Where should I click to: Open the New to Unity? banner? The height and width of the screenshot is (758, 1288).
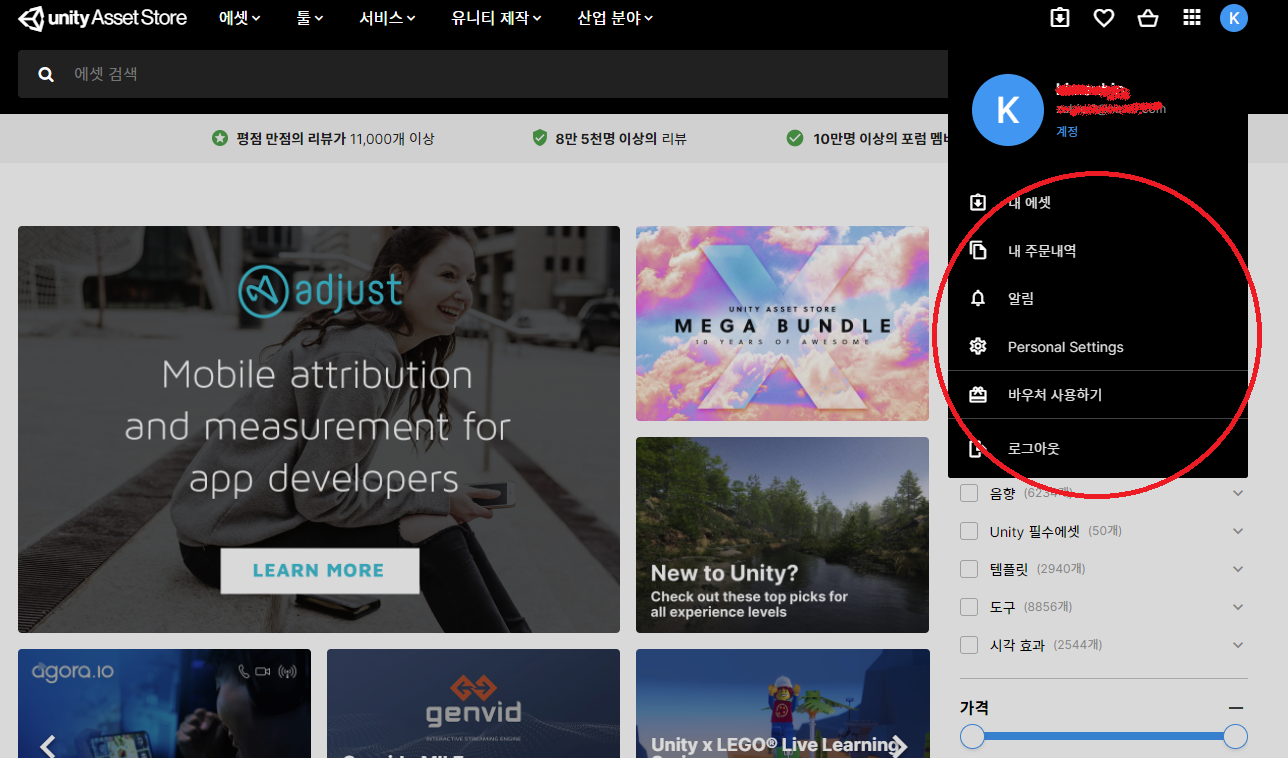coord(782,535)
